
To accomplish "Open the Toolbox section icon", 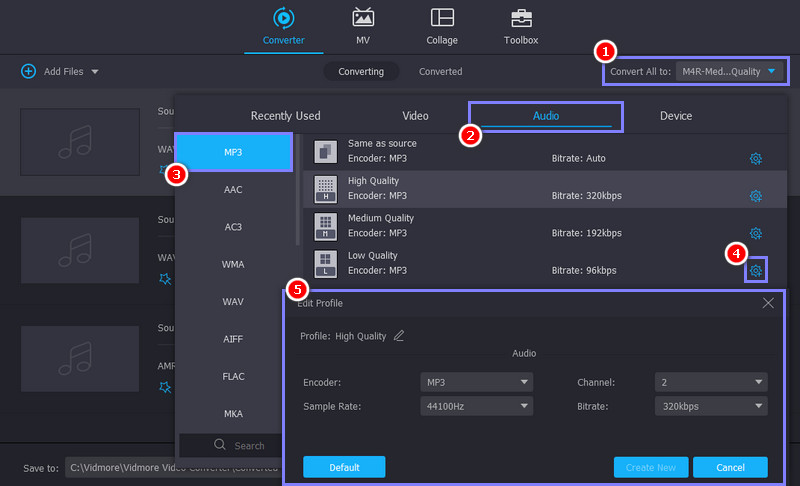I will 521,18.
